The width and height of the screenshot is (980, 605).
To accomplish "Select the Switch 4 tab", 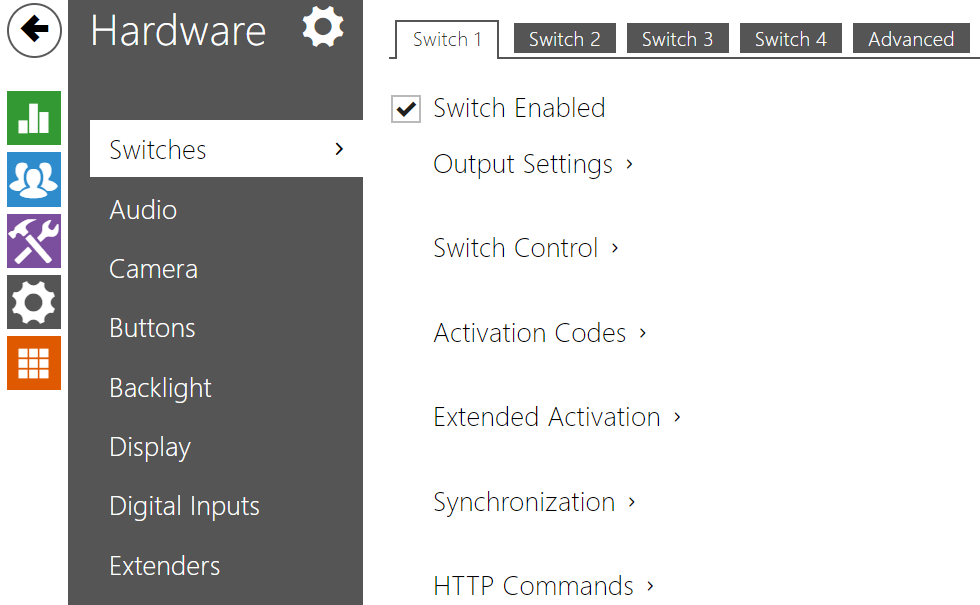I will click(790, 39).
